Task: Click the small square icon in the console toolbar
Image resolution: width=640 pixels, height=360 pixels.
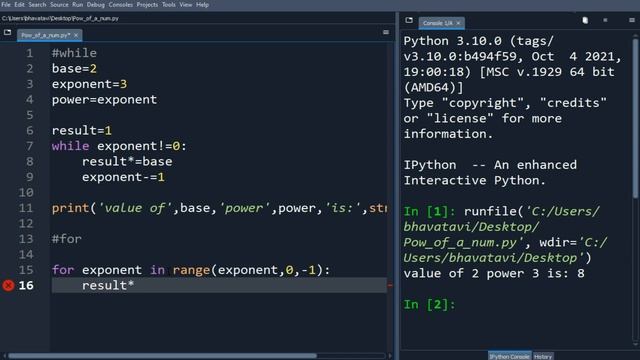Action: [605, 20]
